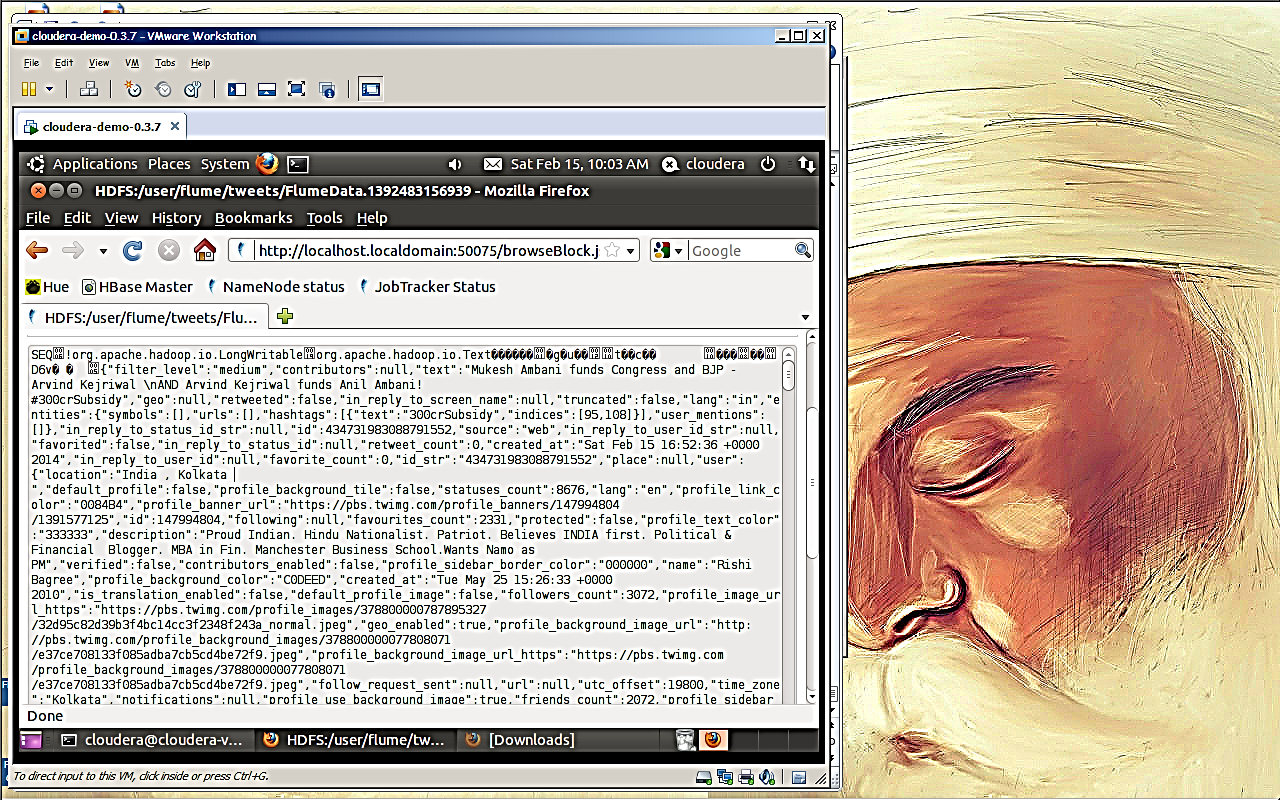The height and width of the screenshot is (800, 1280).
Task: Close the cloudera-demo-0.3.7 tab
Action: pyautogui.click(x=175, y=127)
